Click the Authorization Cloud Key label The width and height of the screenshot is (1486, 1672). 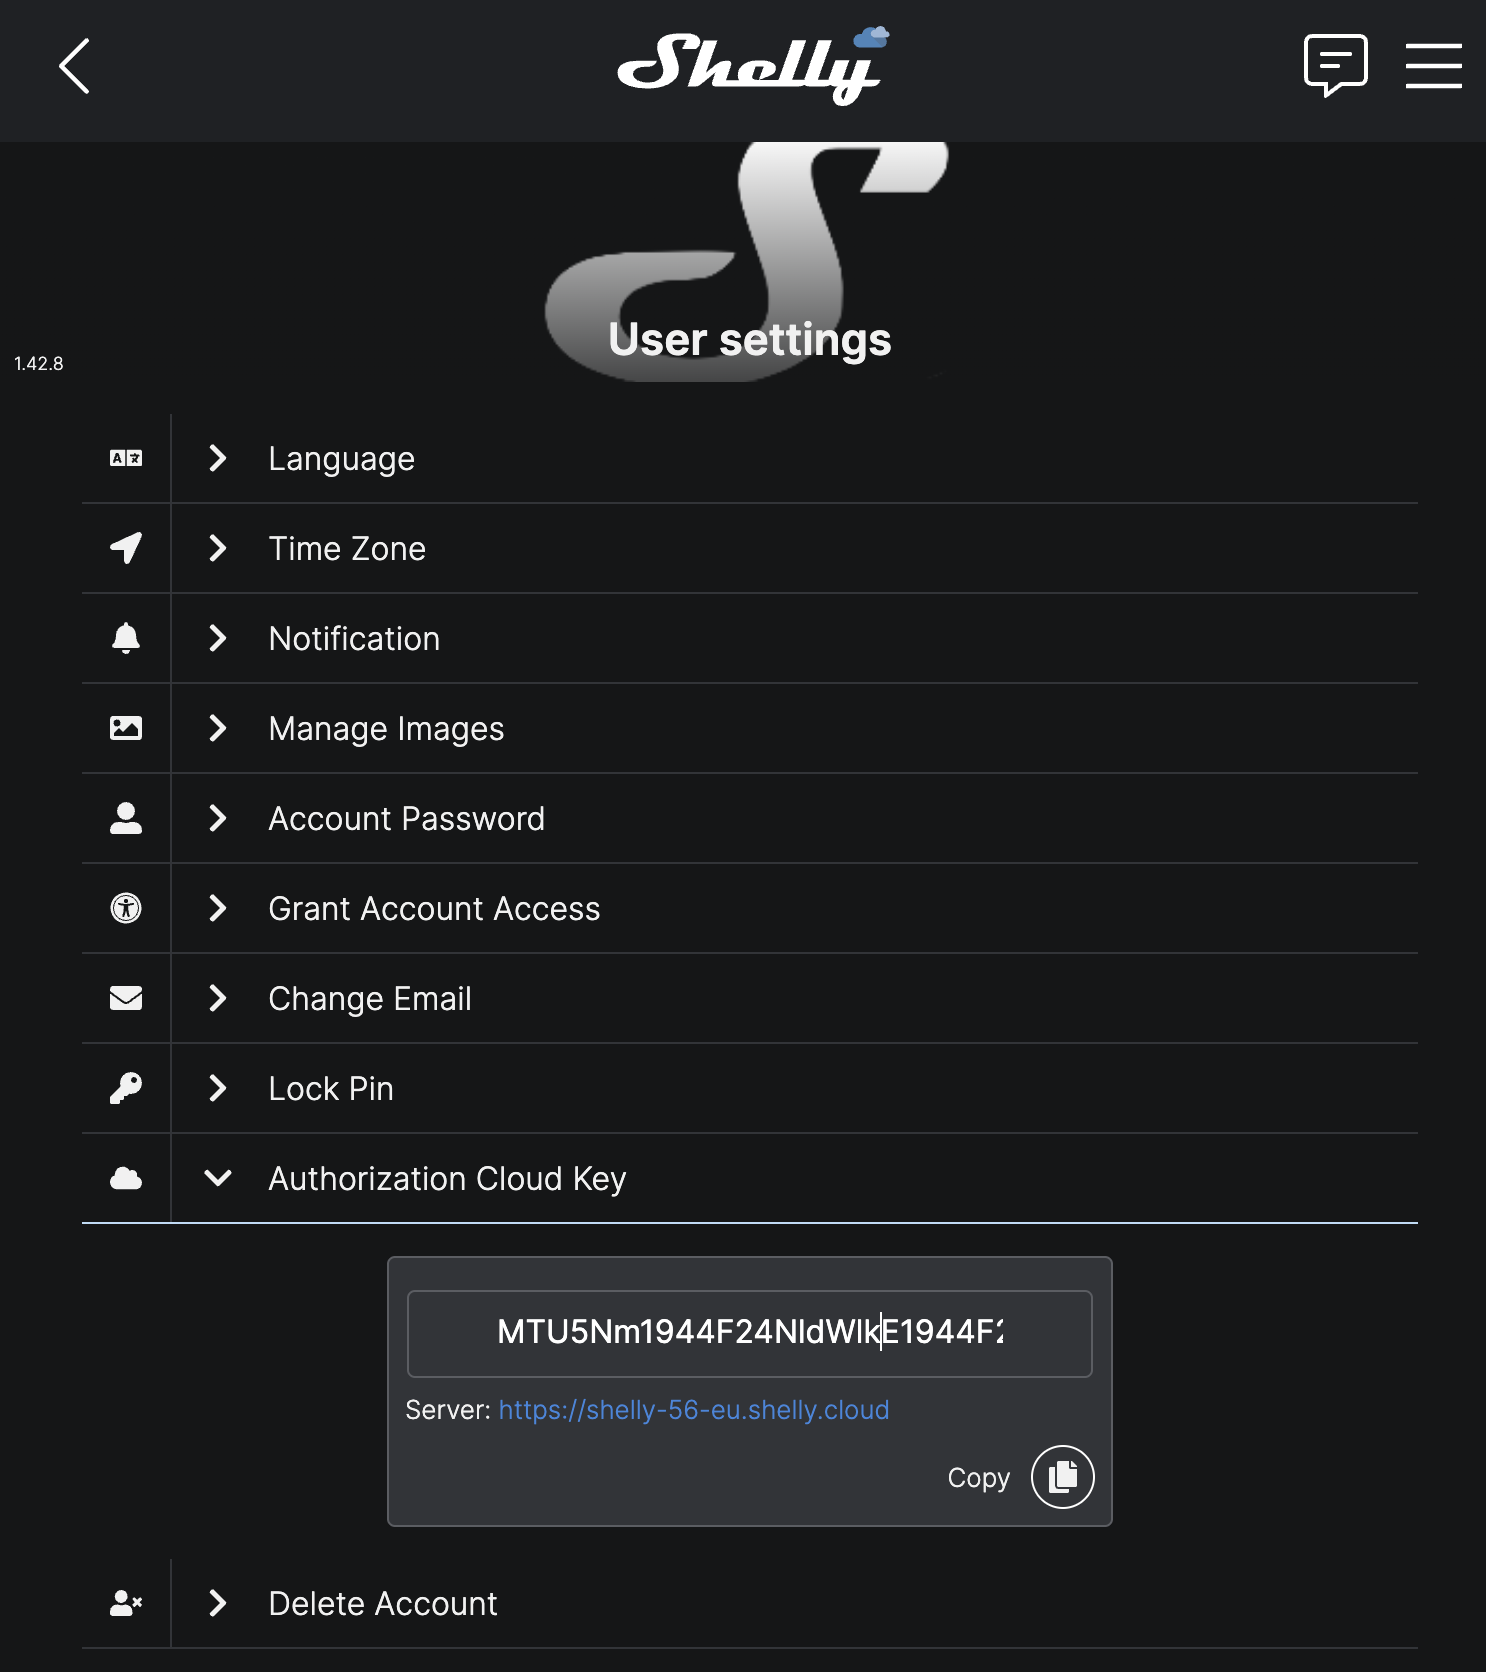447,1179
